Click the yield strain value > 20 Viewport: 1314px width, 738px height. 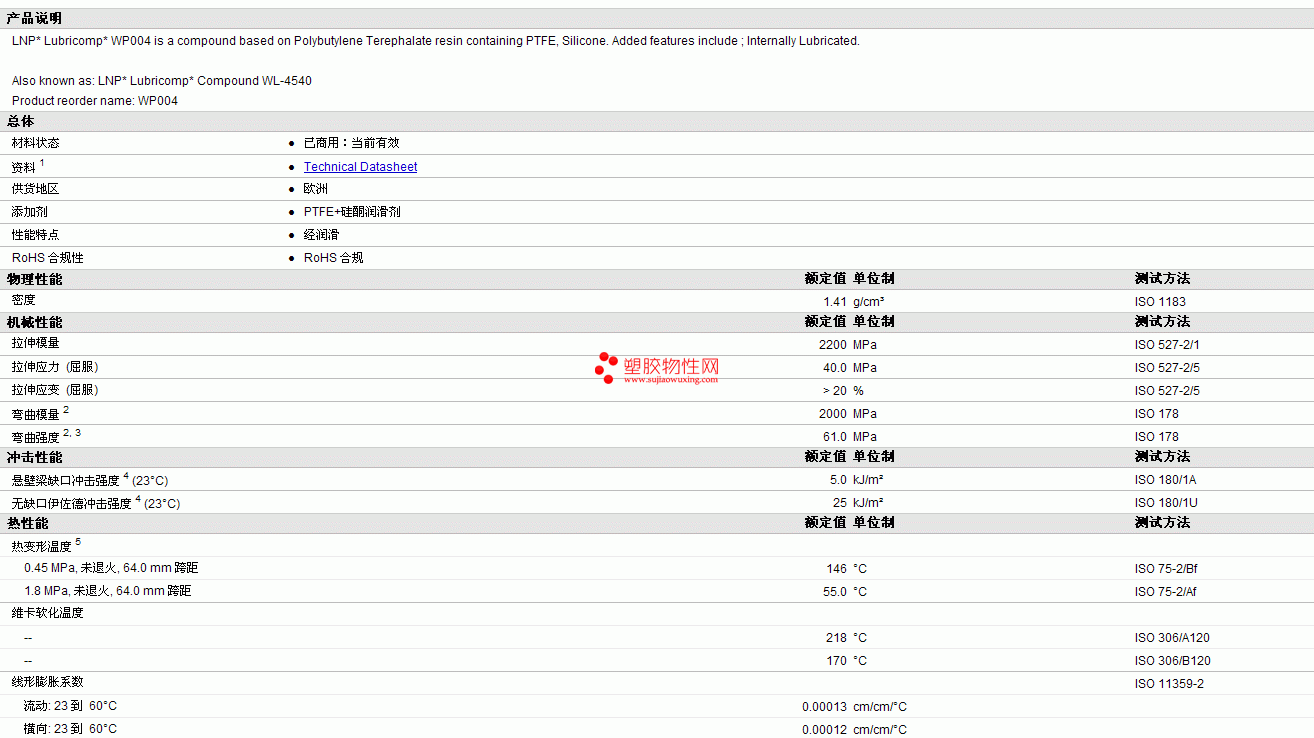835,391
